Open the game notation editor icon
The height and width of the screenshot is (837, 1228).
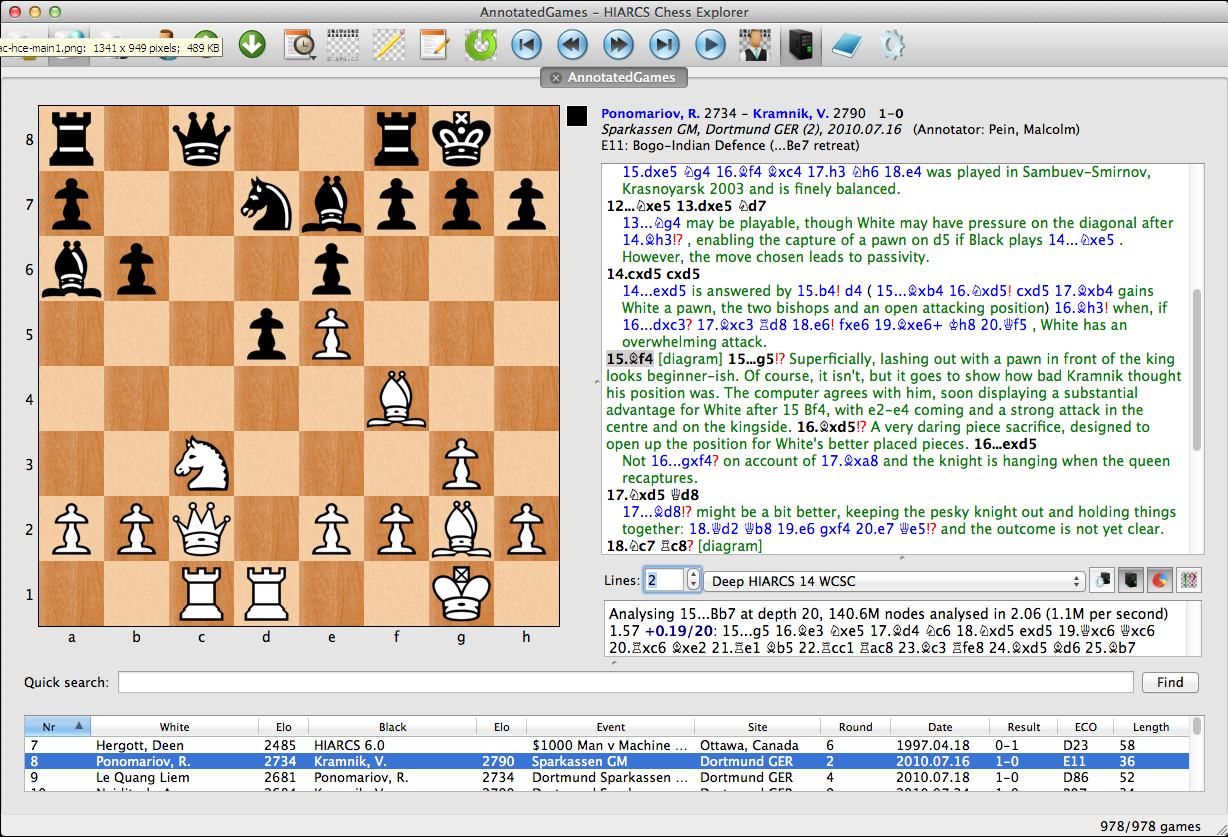pos(434,44)
